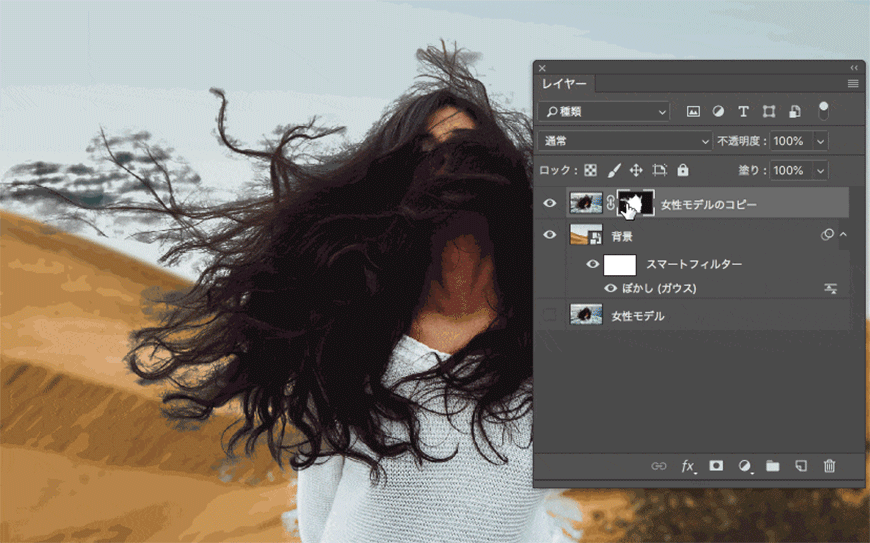Hide the 女性モデルのコピー layer

(549, 204)
